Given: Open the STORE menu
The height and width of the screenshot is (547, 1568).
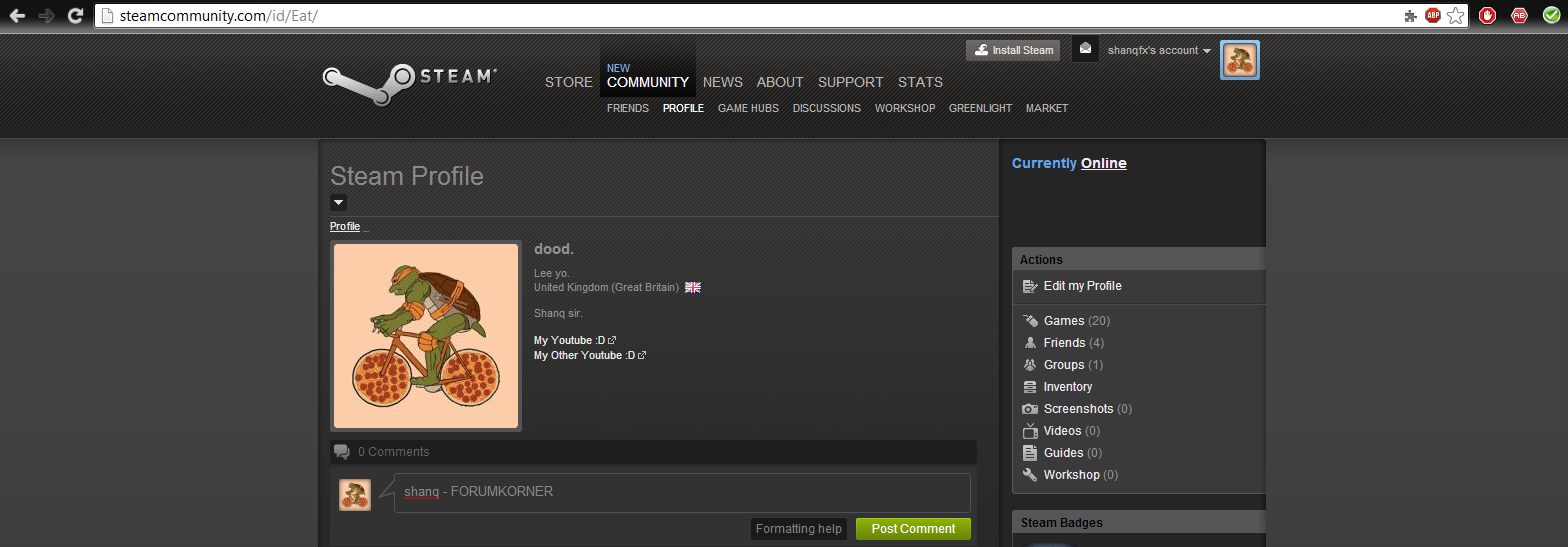Looking at the screenshot, I should 569,82.
